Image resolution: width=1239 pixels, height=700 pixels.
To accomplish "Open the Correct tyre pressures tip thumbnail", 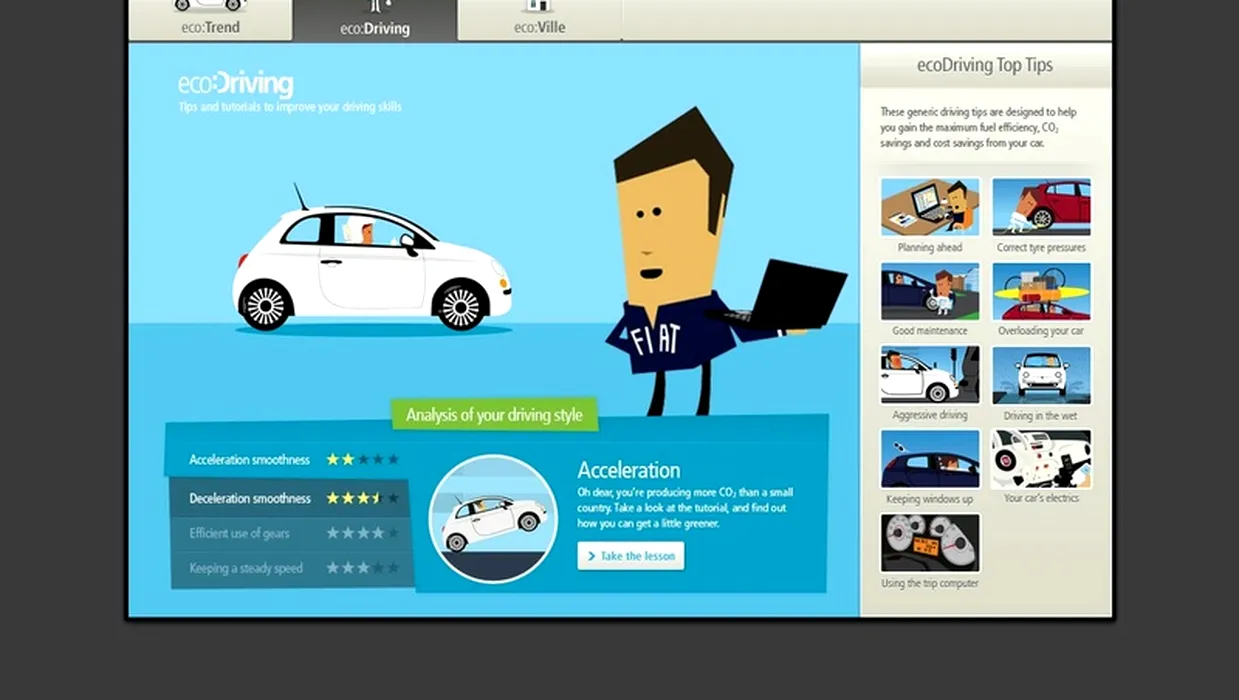I will point(1041,207).
